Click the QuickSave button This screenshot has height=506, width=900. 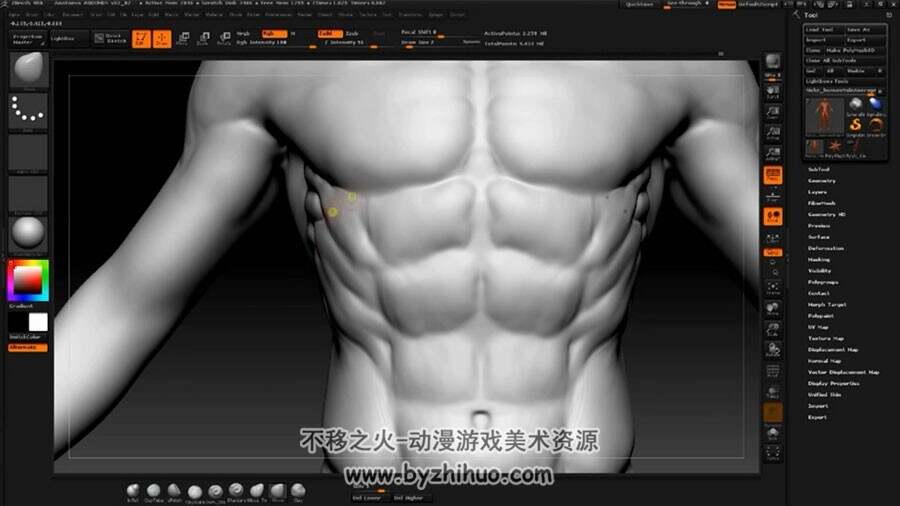(x=639, y=4)
